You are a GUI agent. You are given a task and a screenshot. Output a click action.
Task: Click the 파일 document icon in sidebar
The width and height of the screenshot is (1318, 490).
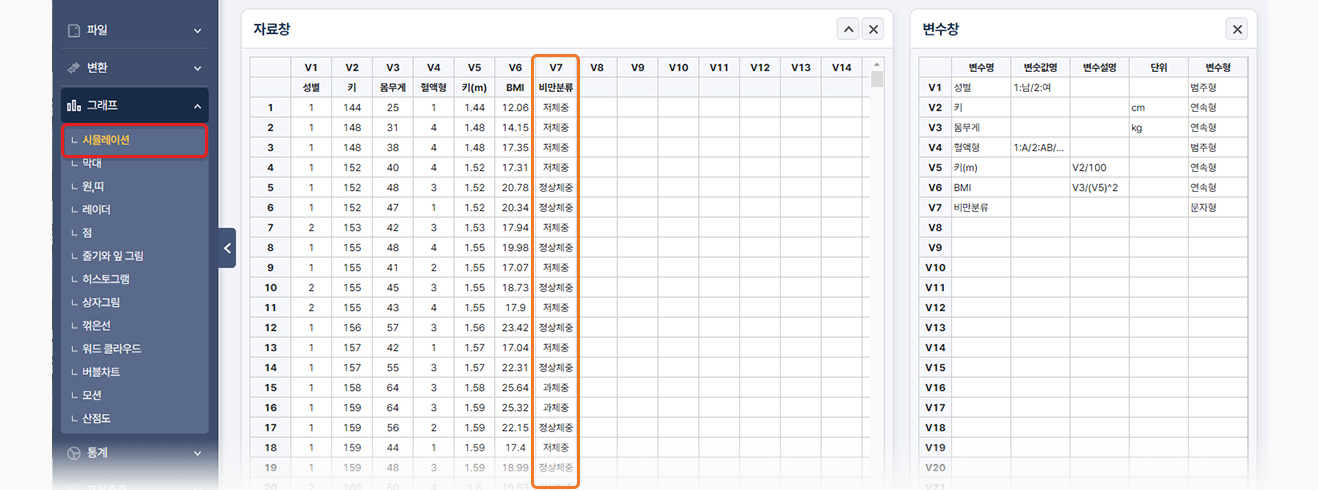click(x=74, y=31)
